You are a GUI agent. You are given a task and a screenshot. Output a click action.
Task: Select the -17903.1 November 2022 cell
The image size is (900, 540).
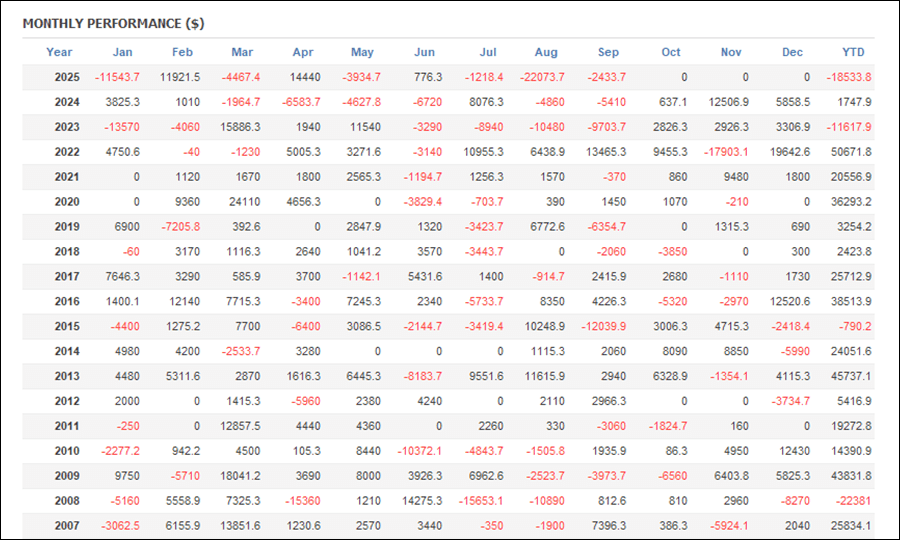[x=723, y=152]
